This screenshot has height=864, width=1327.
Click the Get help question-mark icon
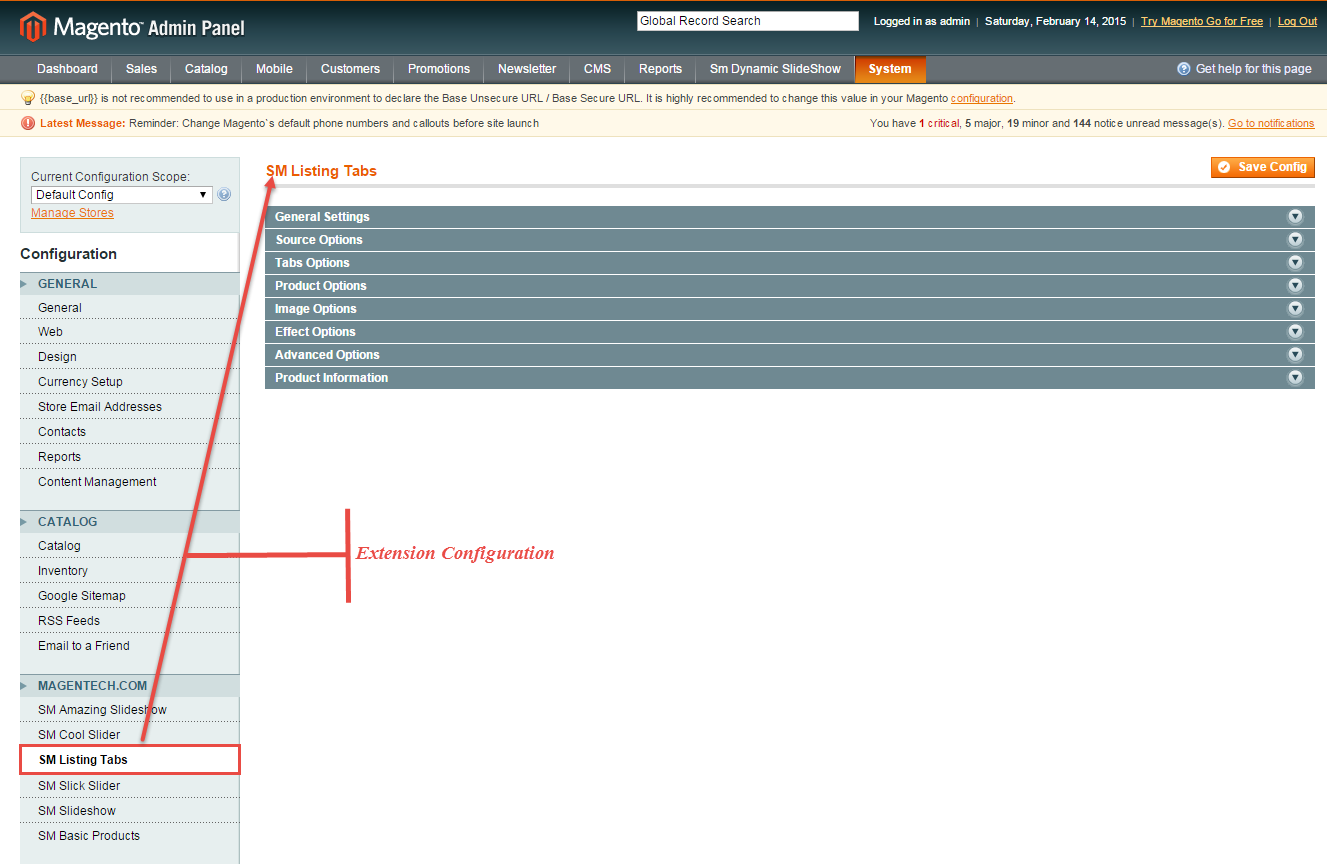(x=1184, y=69)
